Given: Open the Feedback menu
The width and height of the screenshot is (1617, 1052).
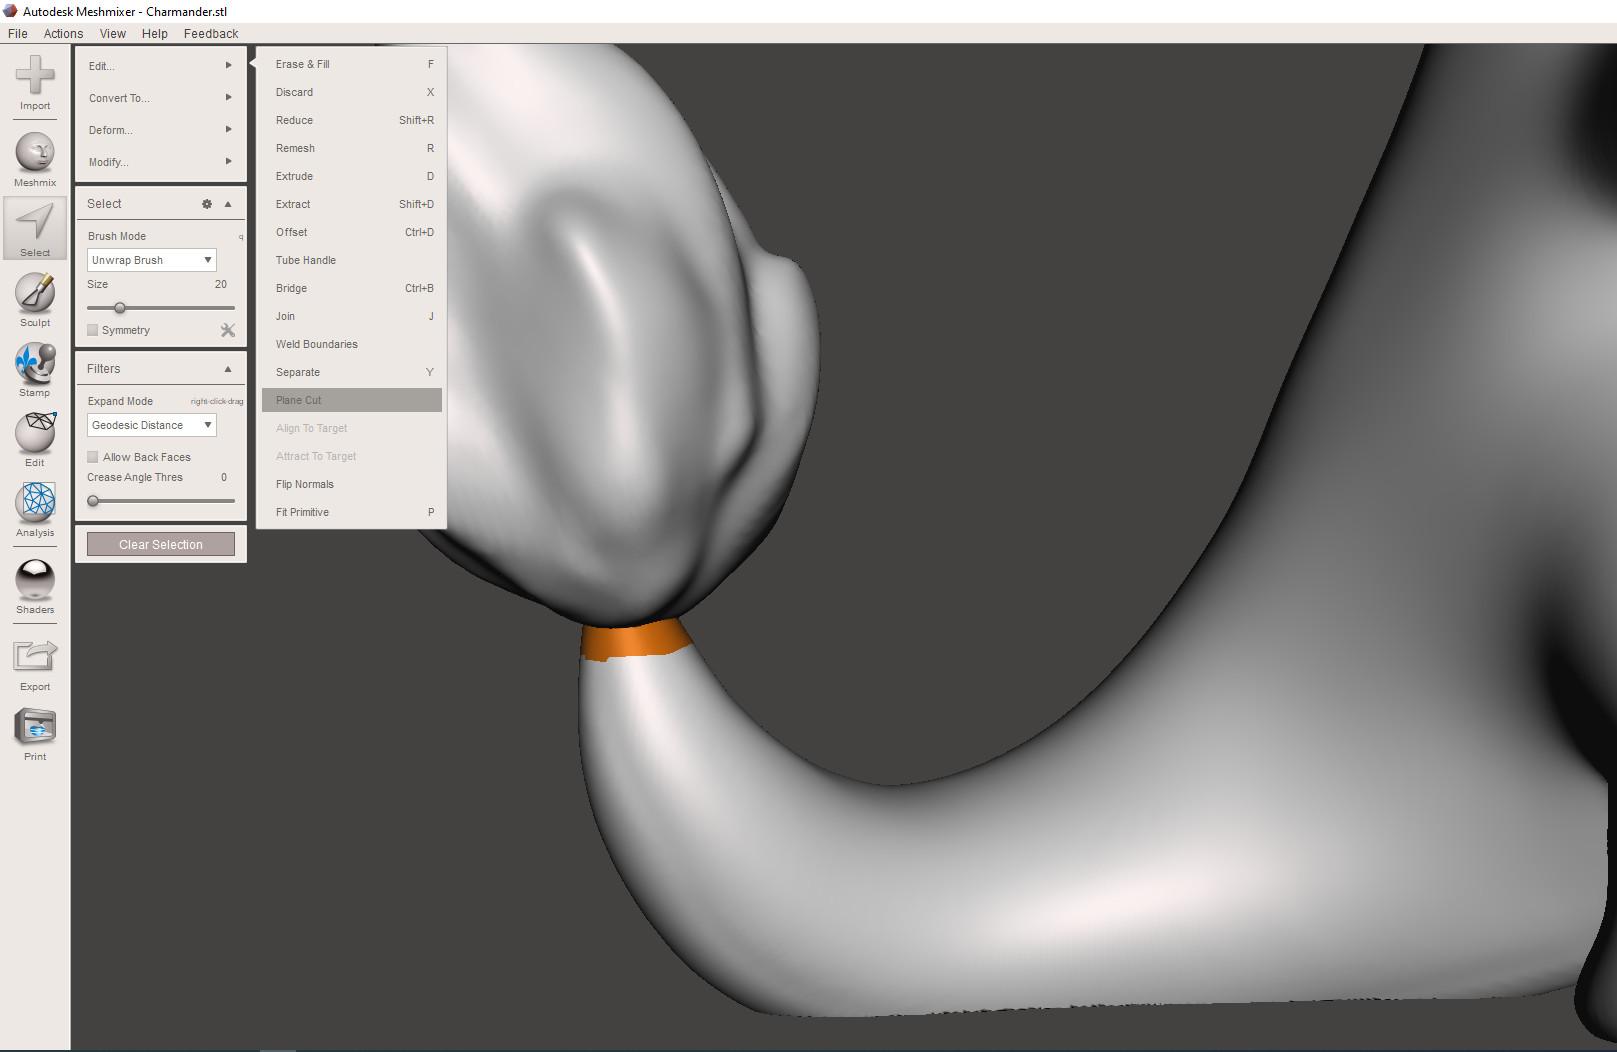Looking at the screenshot, I should tap(211, 33).
